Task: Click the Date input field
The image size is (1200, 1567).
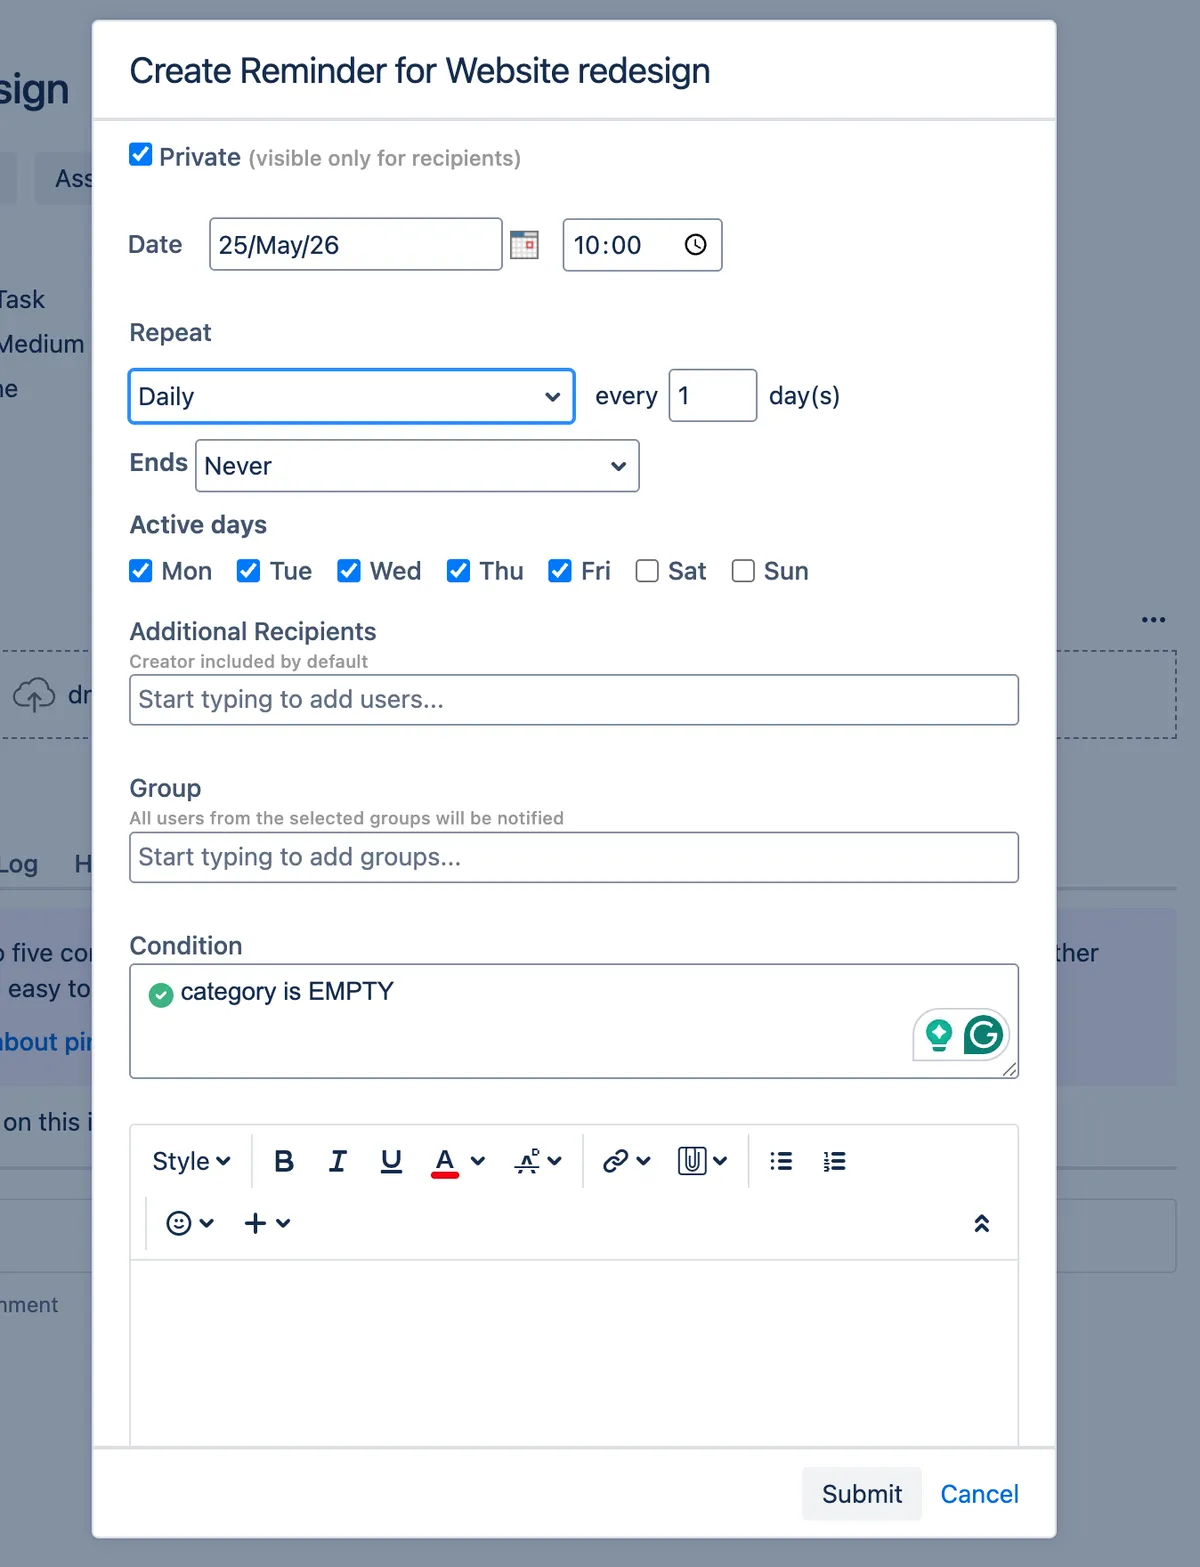Action: click(x=356, y=244)
